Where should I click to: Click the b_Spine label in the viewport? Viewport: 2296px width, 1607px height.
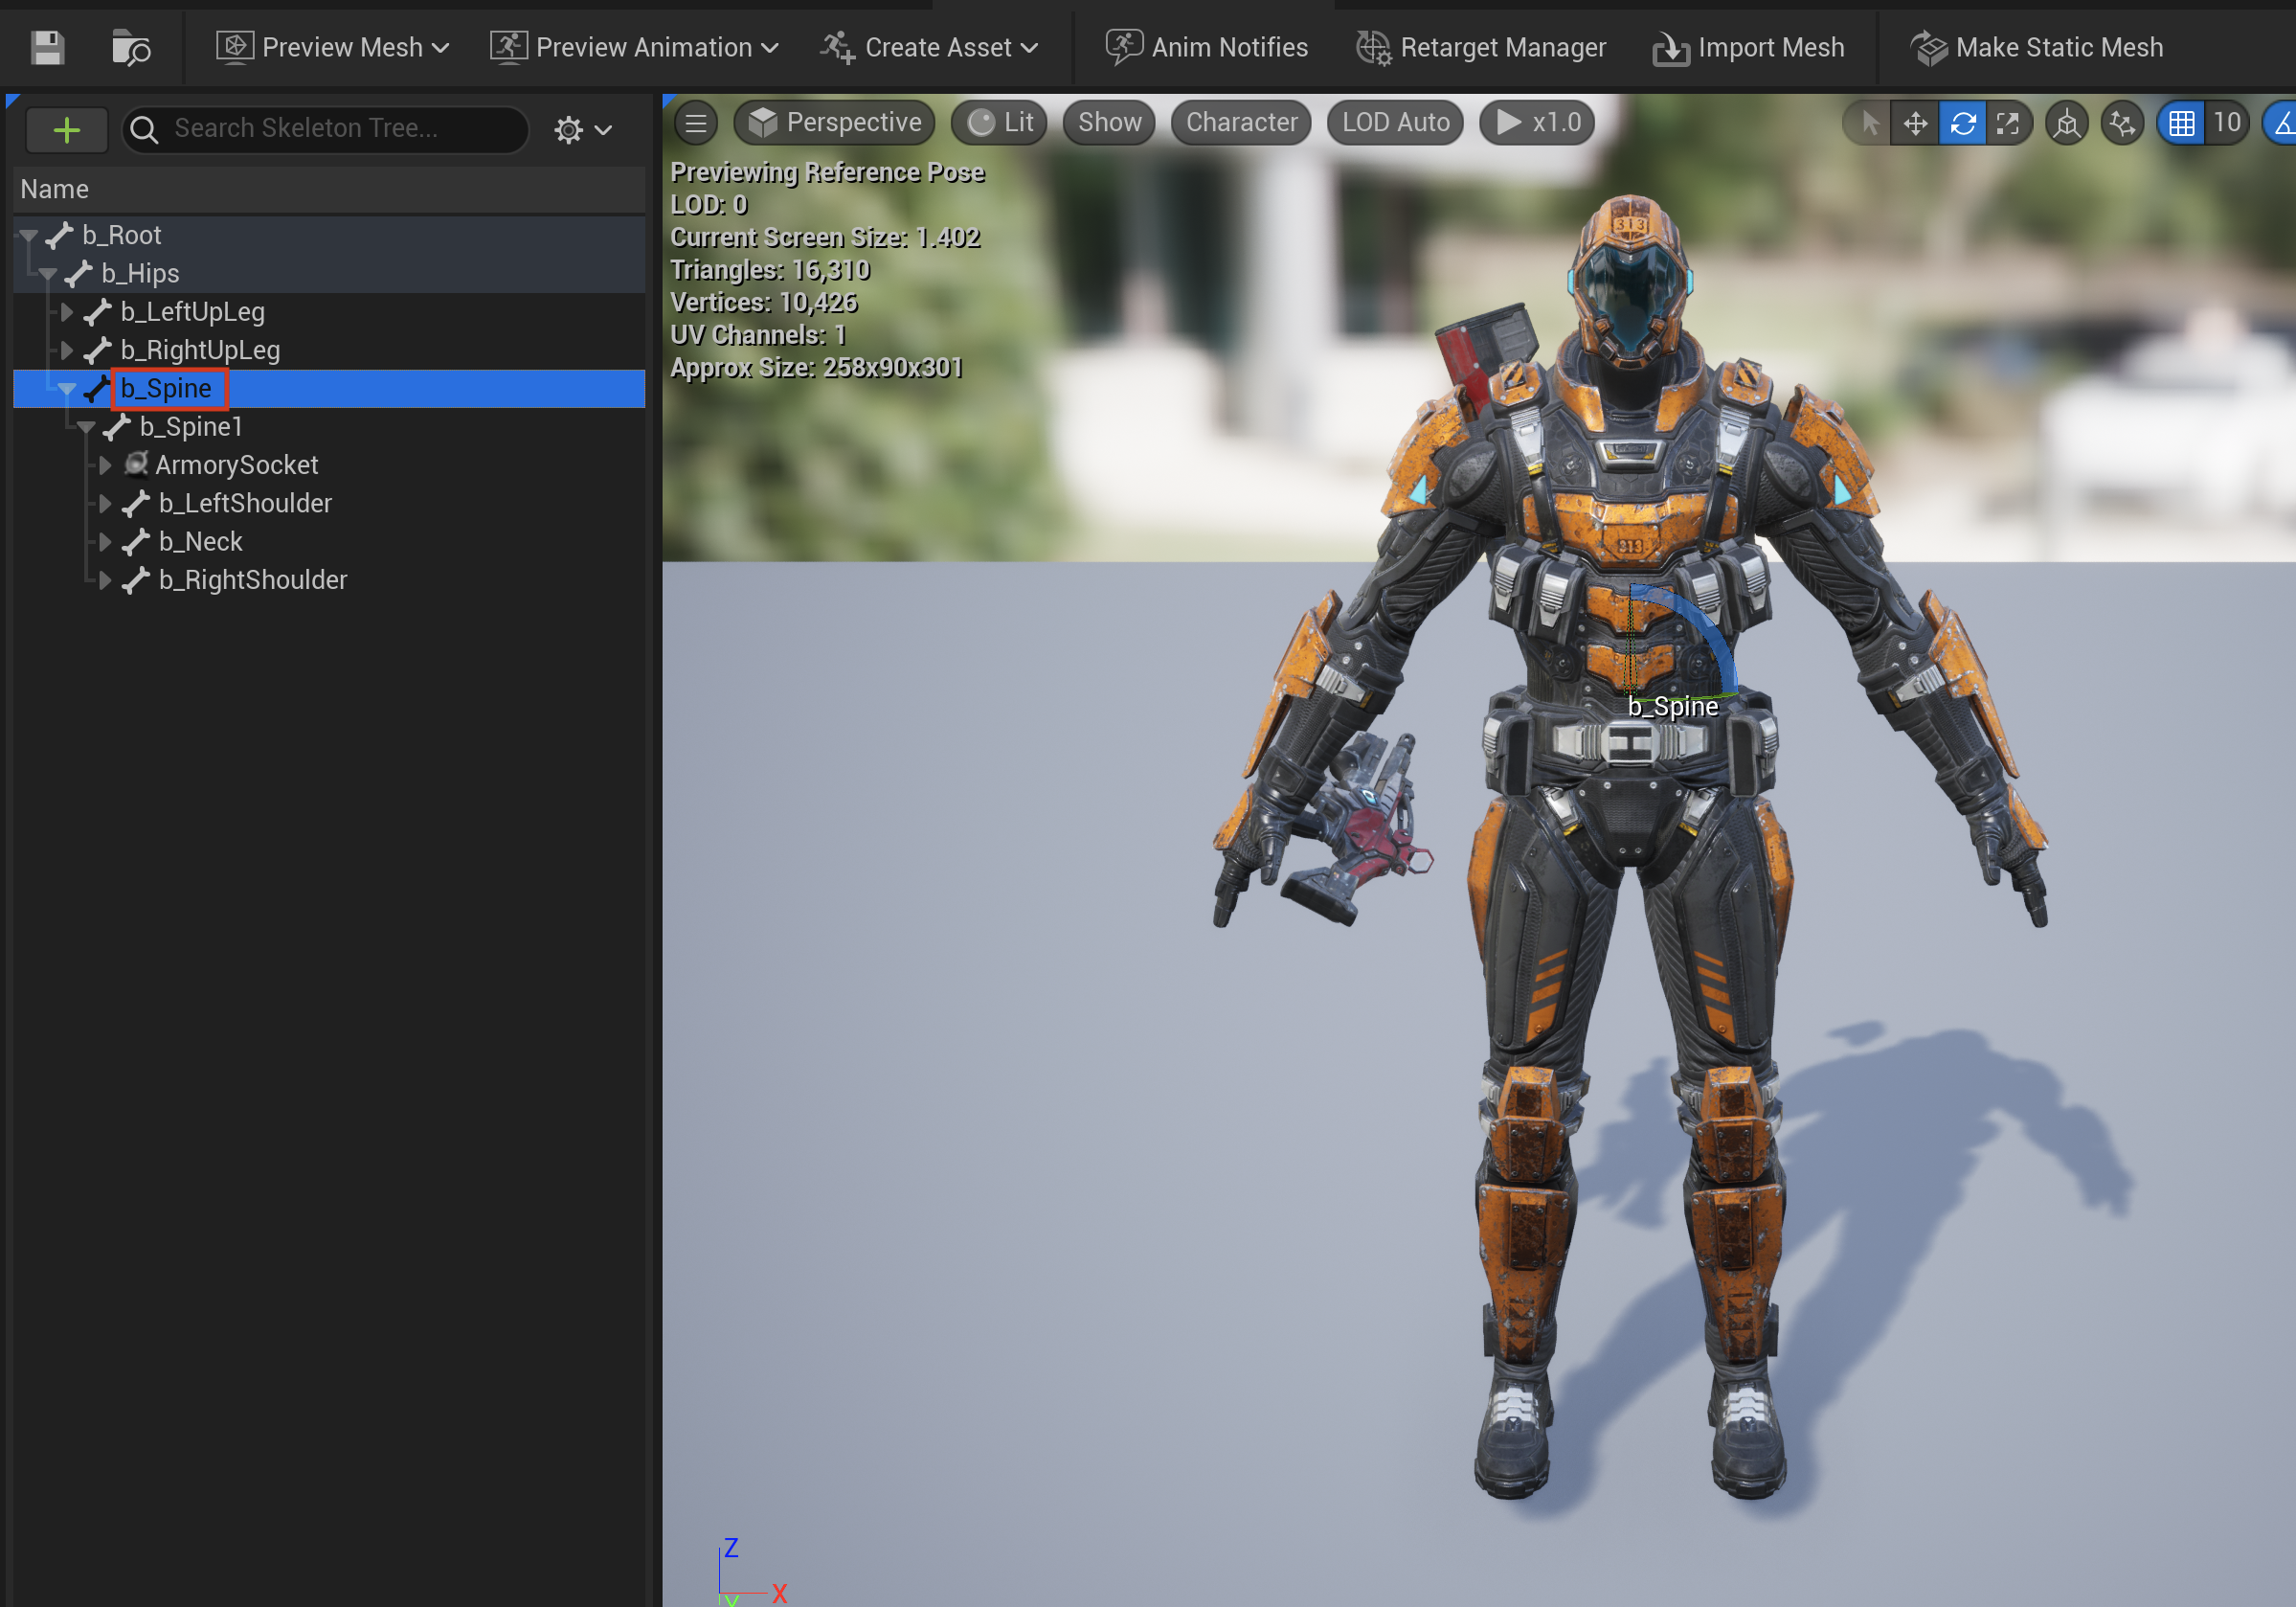pos(1673,706)
